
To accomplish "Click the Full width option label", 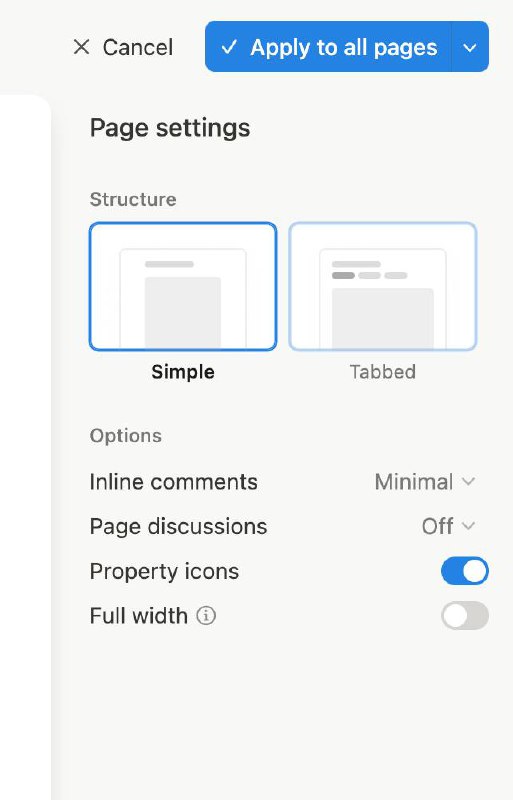I will (x=138, y=615).
